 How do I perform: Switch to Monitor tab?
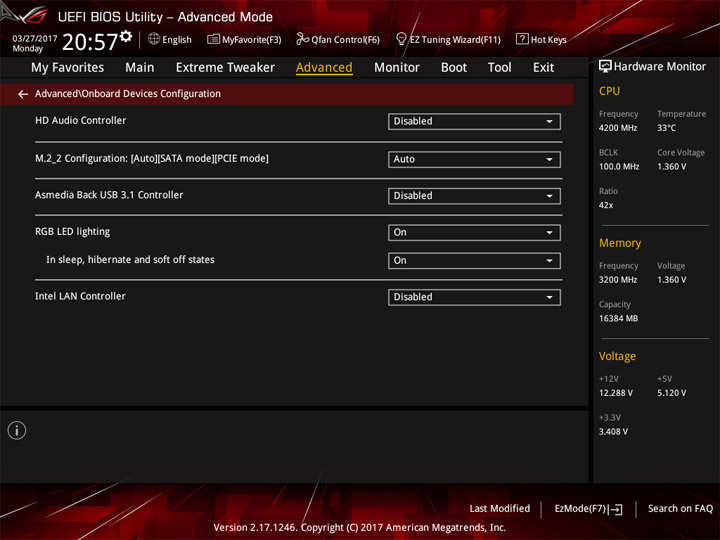[x=397, y=68]
